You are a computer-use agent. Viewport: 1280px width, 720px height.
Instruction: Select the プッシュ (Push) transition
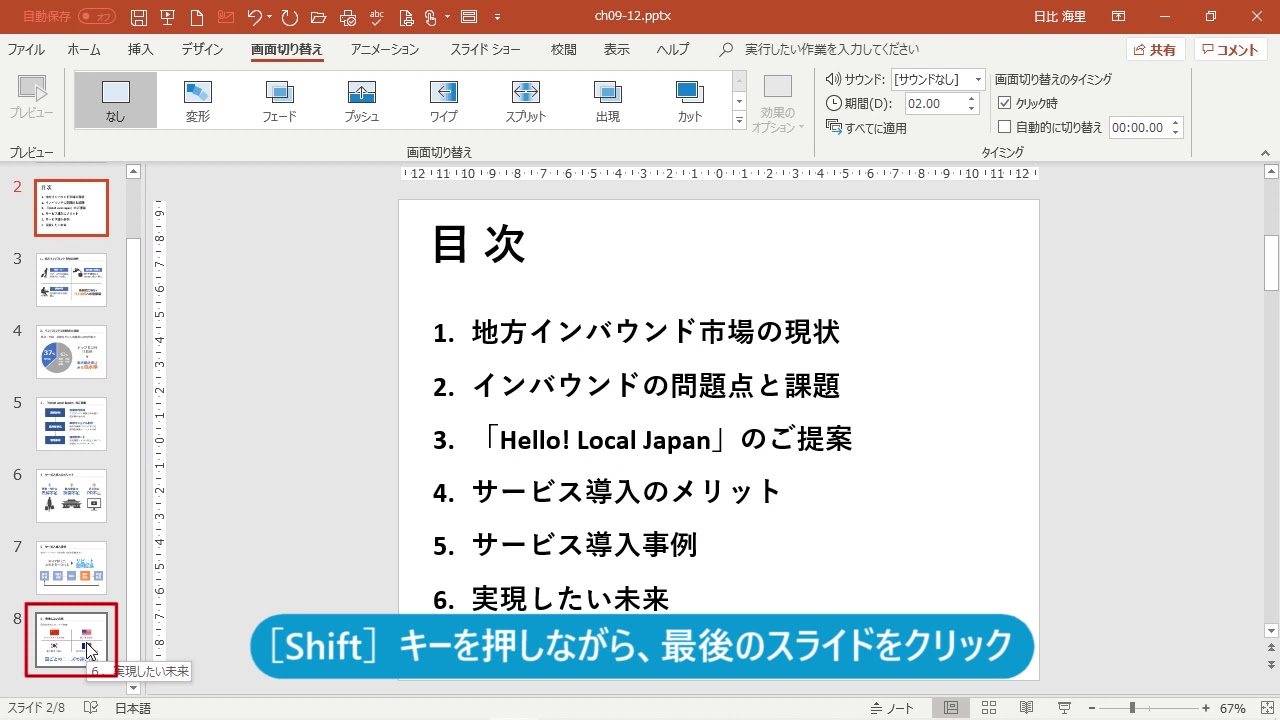pos(362,100)
